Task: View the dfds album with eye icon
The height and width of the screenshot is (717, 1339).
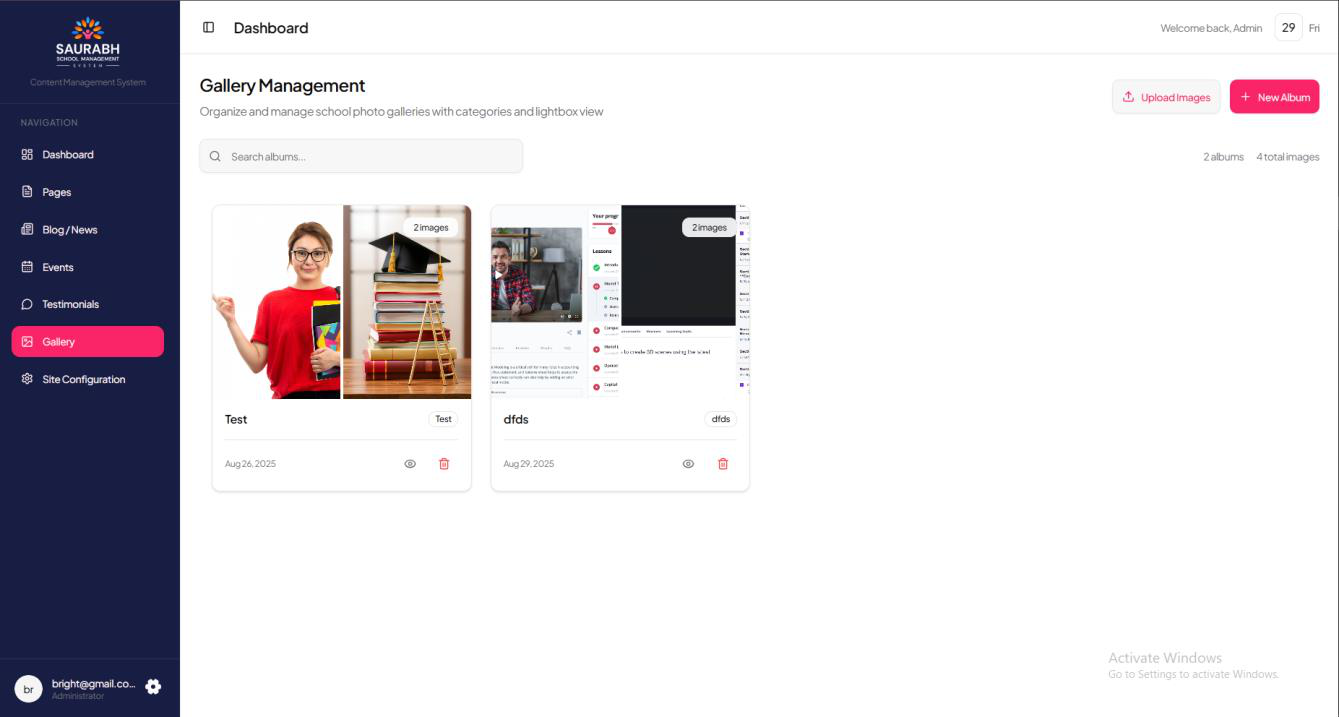Action: [688, 464]
